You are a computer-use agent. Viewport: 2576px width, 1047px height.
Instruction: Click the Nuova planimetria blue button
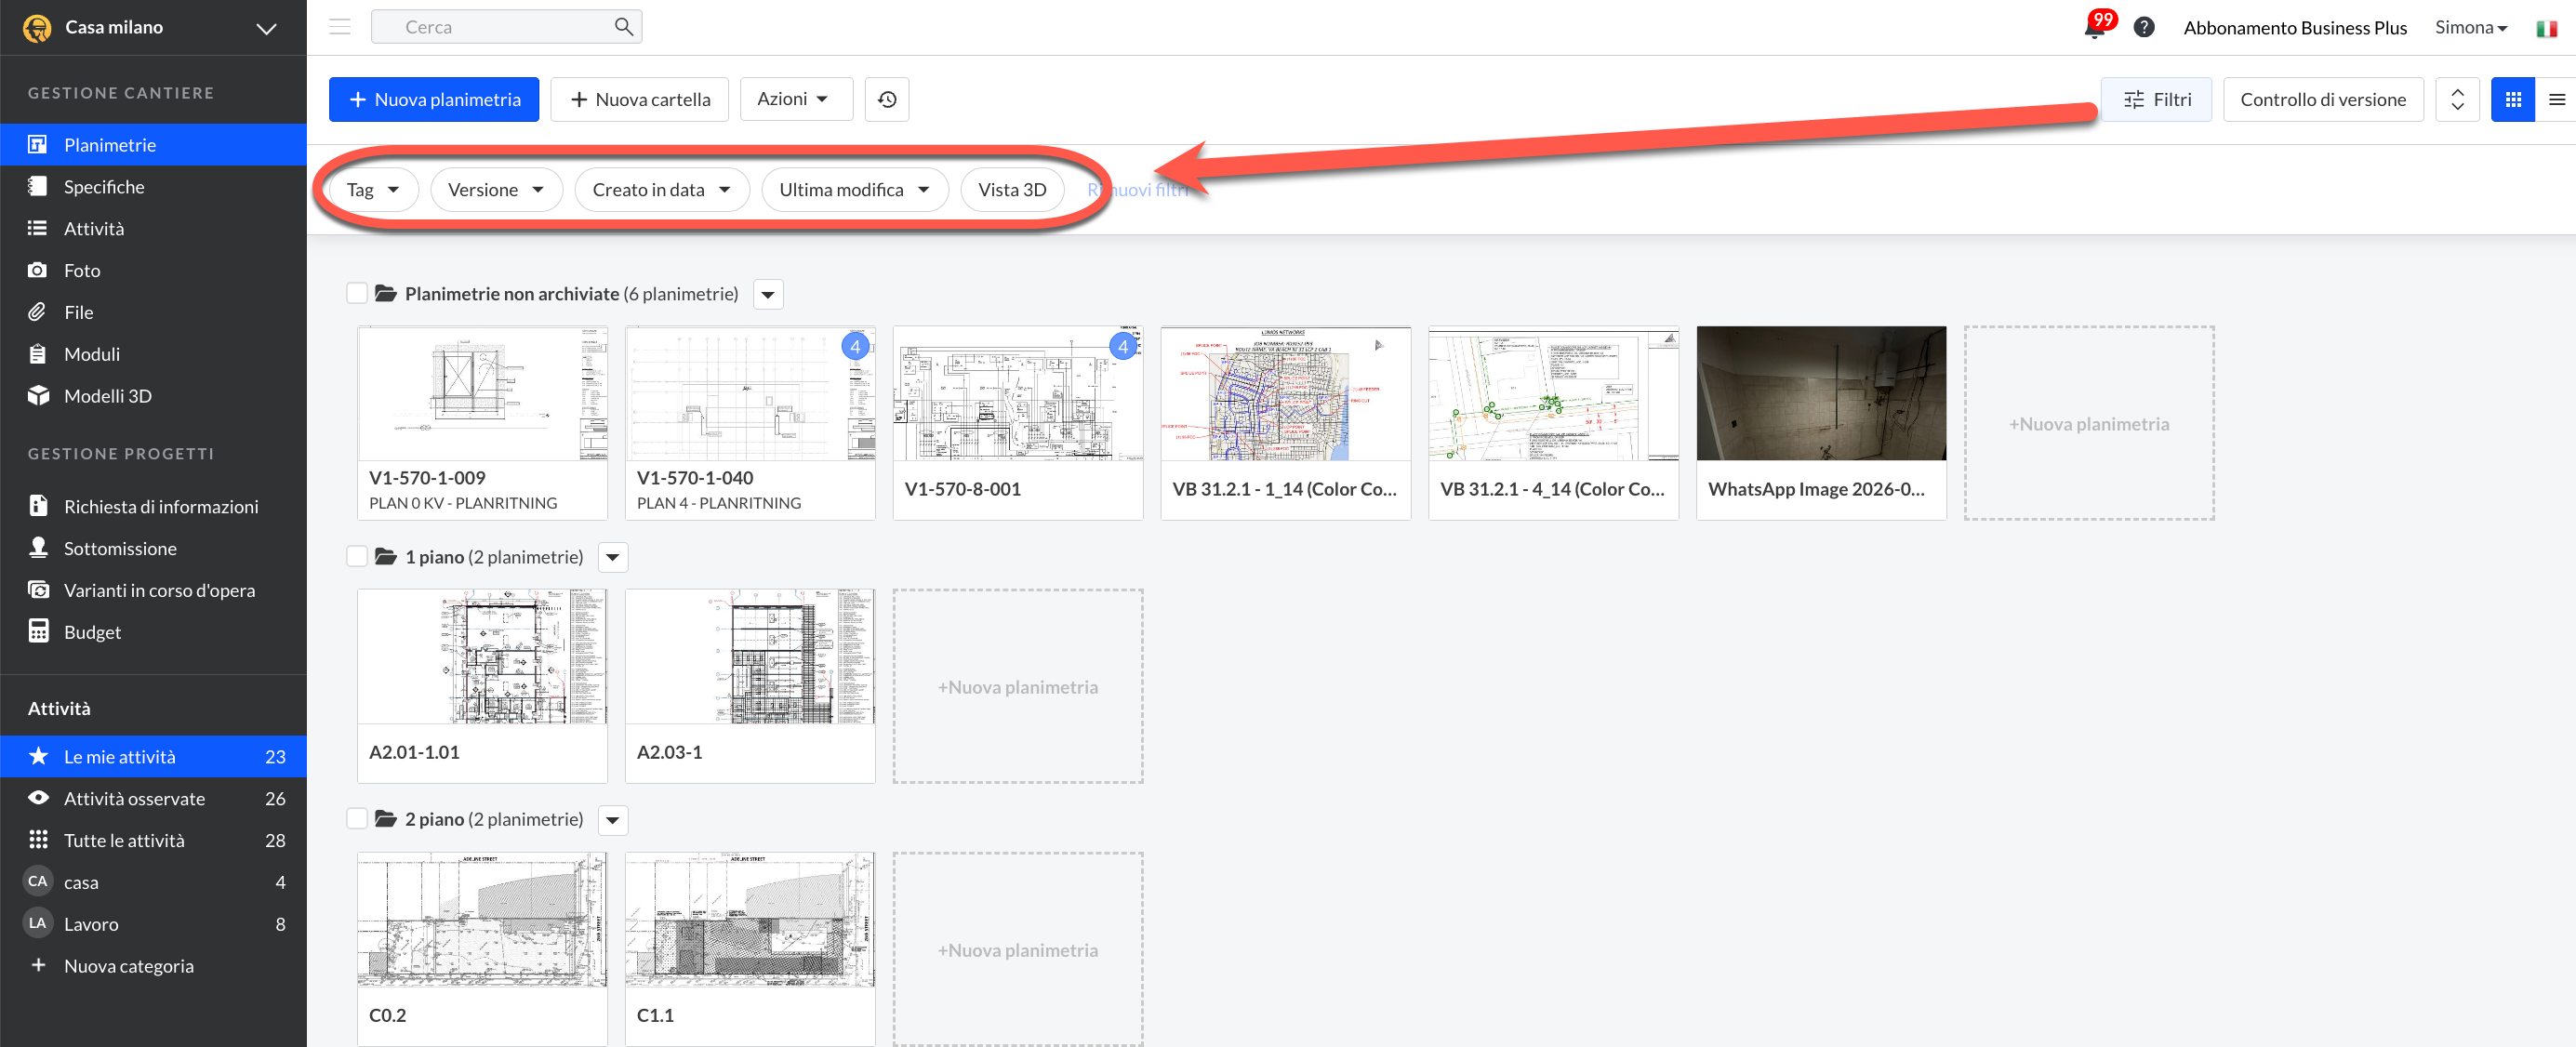coord(433,99)
